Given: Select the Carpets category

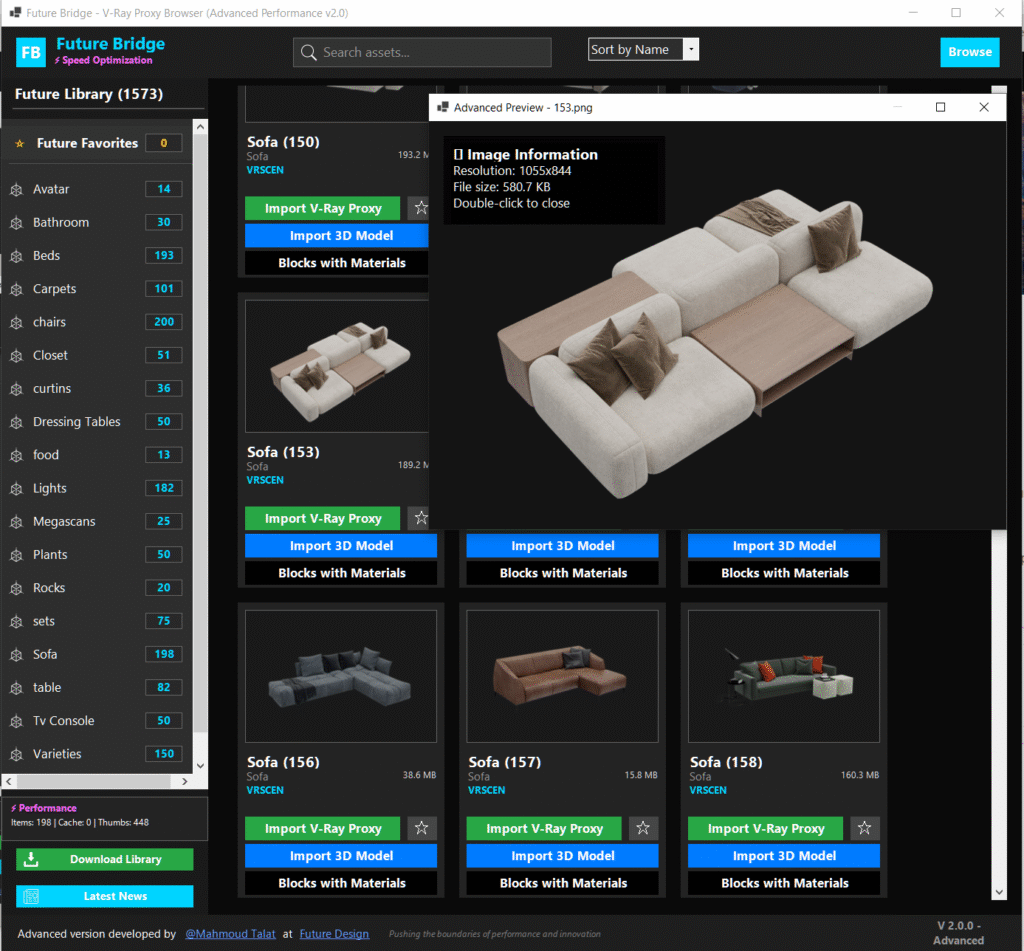Looking at the screenshot, I should tap(54, 289).
